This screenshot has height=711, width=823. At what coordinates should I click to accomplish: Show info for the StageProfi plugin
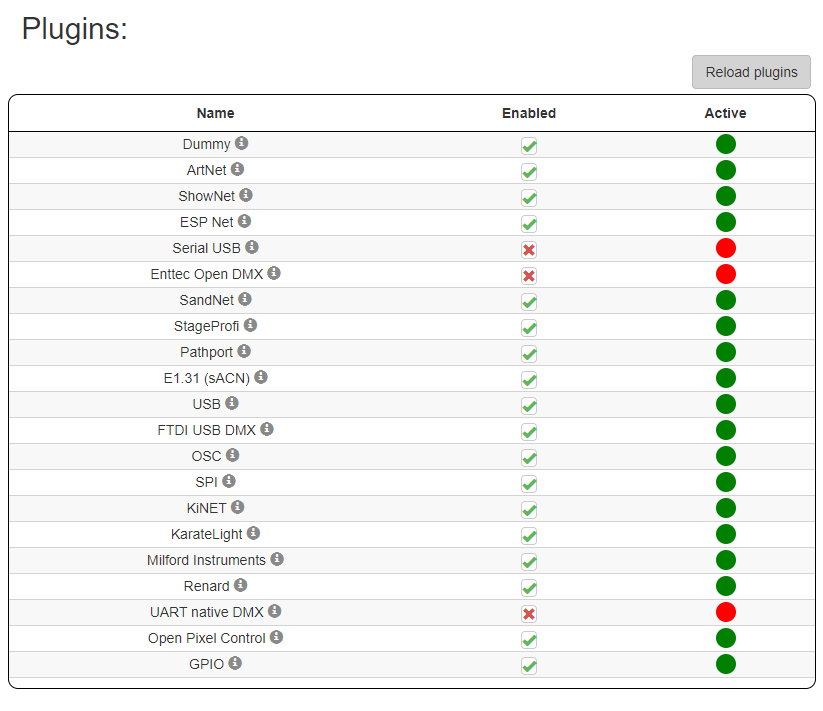[x=251, y=325]
